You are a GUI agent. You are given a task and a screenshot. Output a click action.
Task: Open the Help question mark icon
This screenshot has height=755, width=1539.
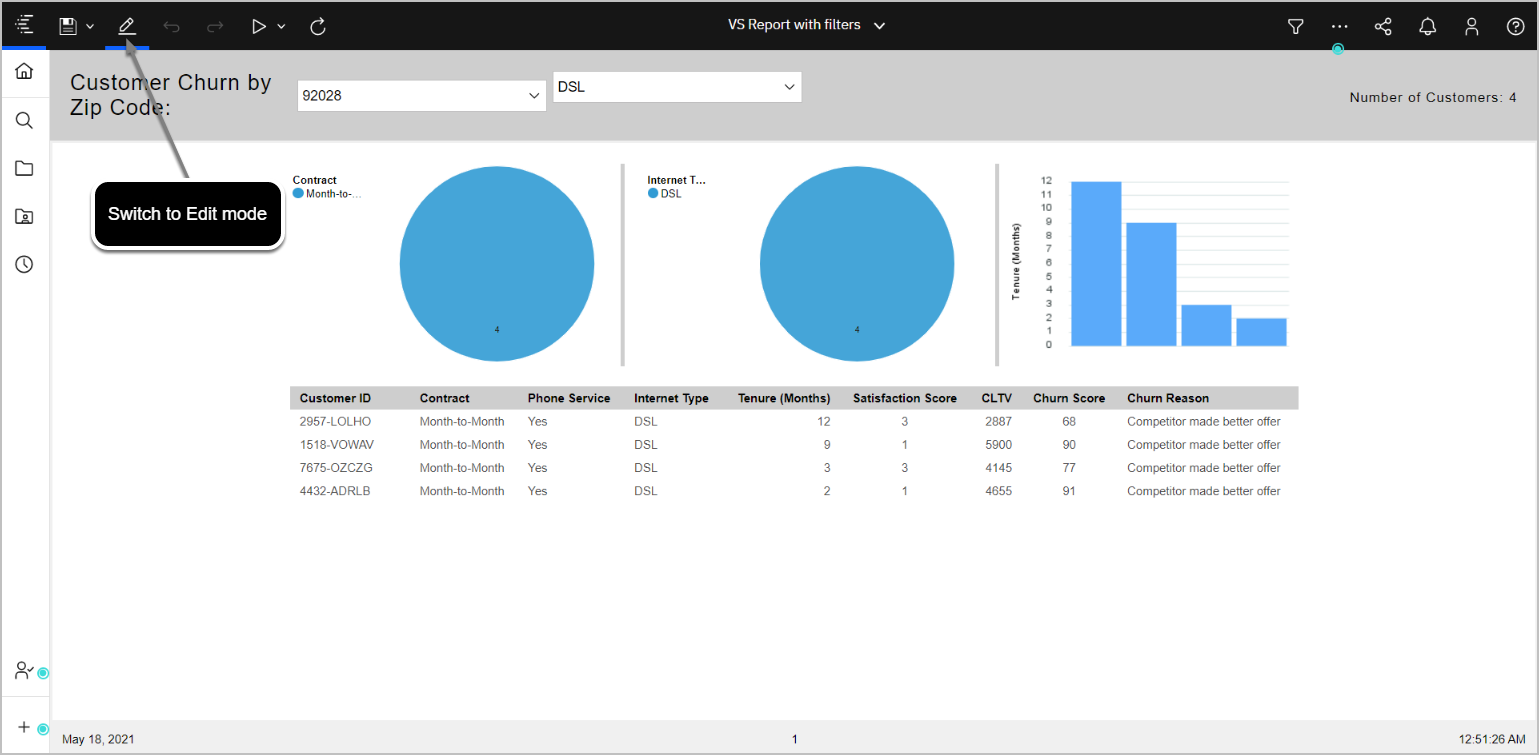tap(1515, 27)
